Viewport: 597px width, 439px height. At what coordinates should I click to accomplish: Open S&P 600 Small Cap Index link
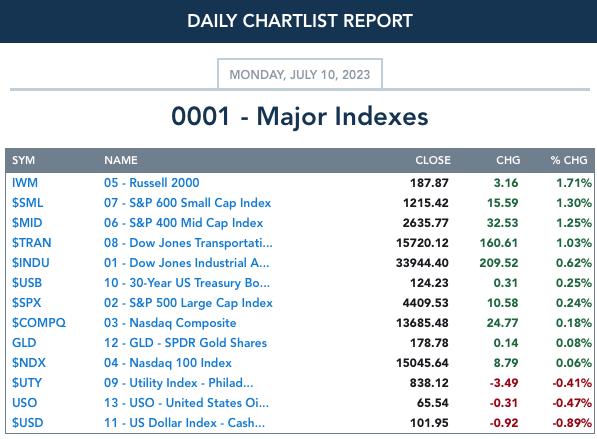point(187,203)
